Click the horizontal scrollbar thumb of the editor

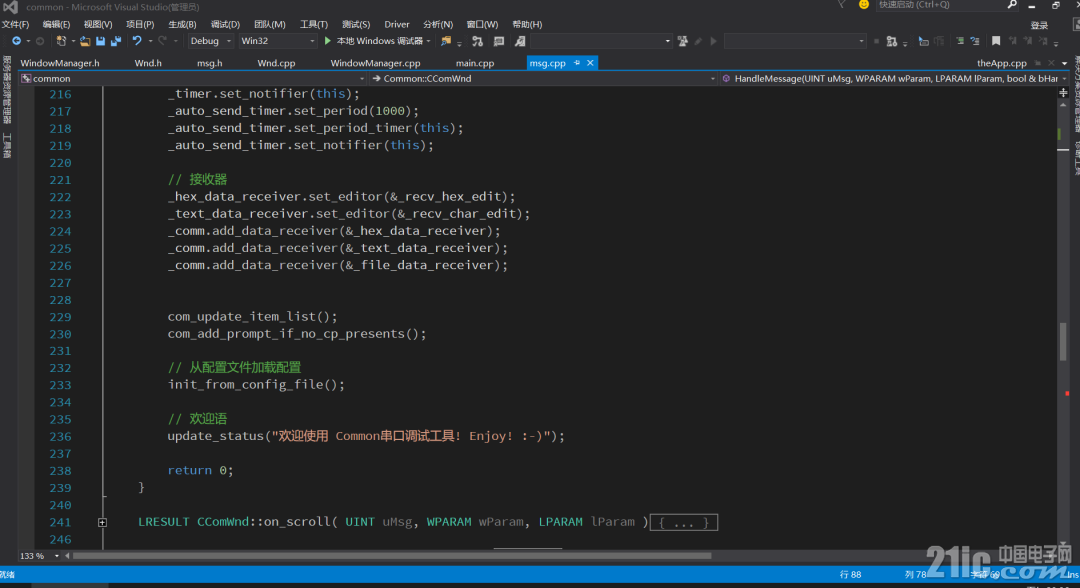point(392,556)
